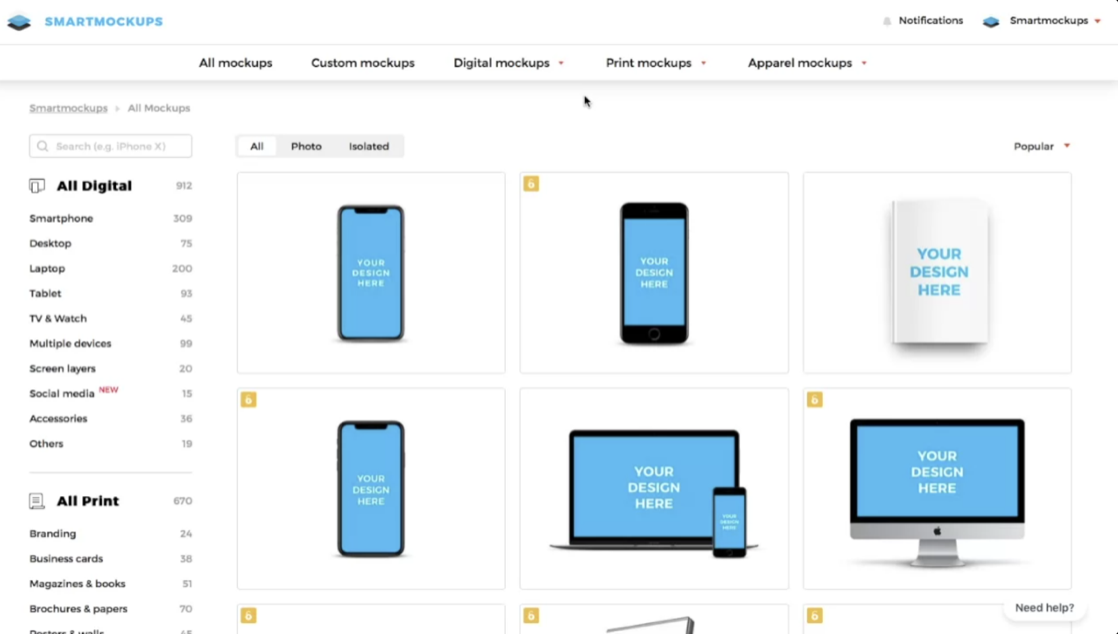Open the book cover mockup thumbnail

937,272
